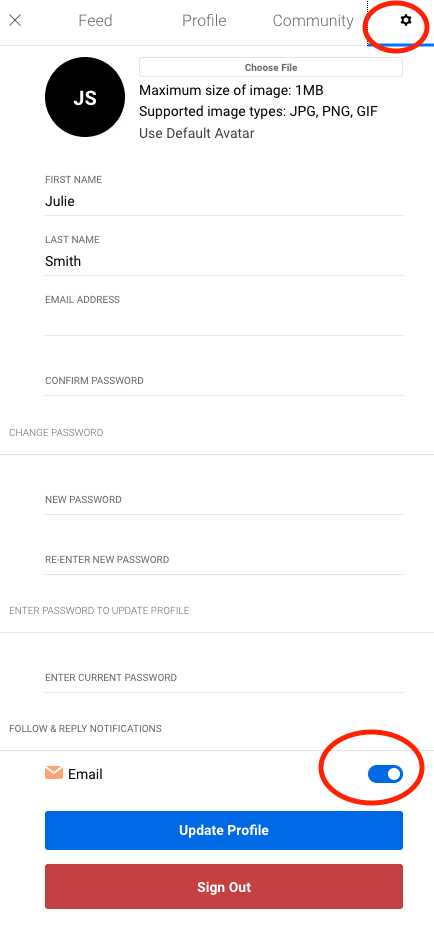The width and height of the screenshot is (434, 931).
Task: Click the Update Profile button
Action: tap(224, 830)
